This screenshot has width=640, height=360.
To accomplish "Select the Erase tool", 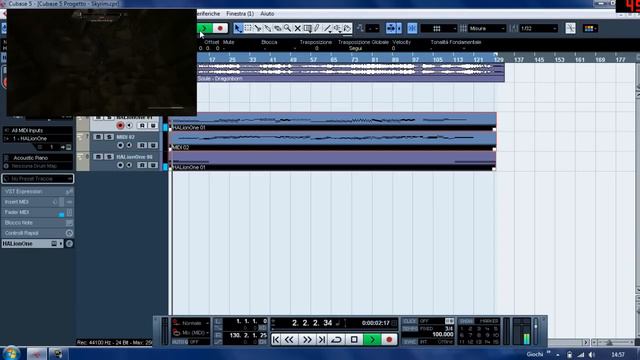I will point(278,28).
